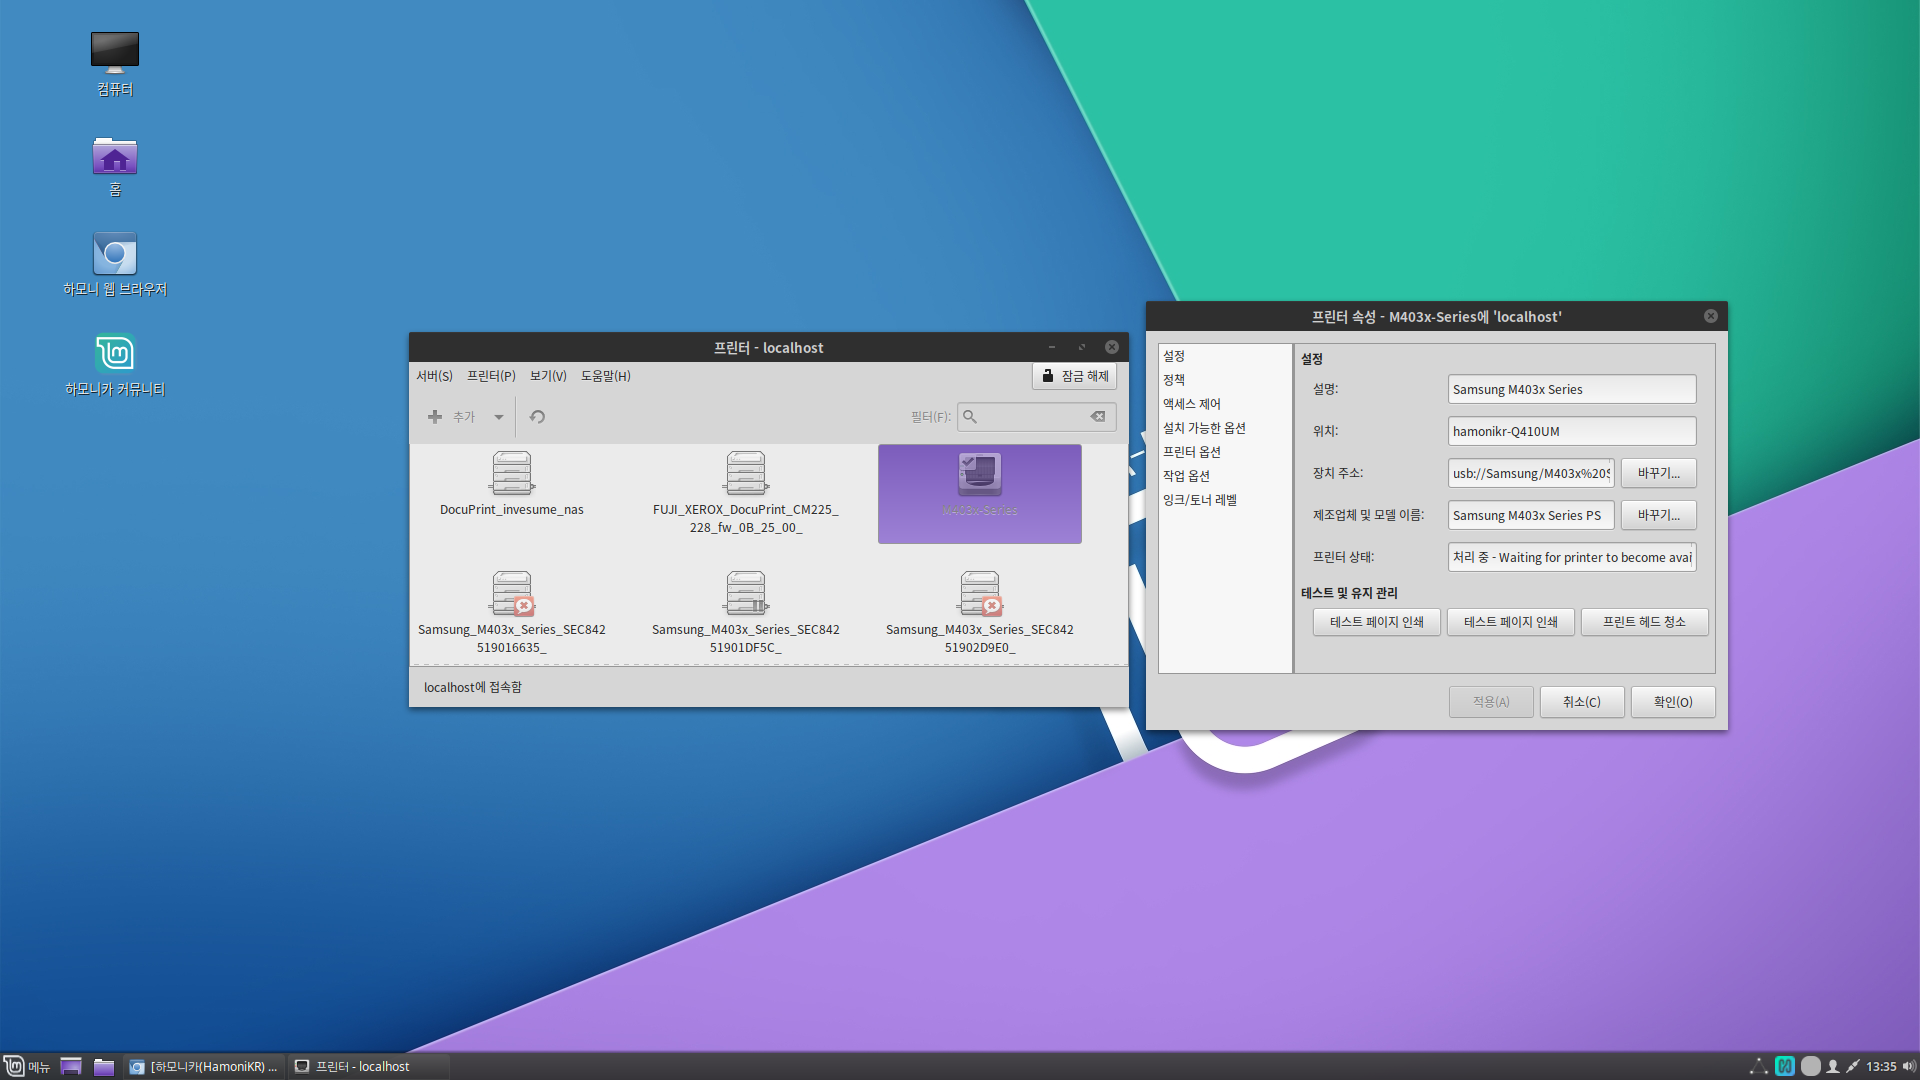Open the 보기(V) menu
Image resolution: width=1920 pixels, height=1080 pixels.
[x=548, y=376]
